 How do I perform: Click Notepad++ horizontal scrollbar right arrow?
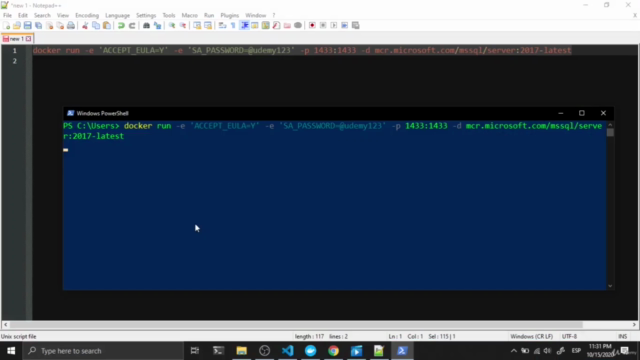(x=634, y=324)
